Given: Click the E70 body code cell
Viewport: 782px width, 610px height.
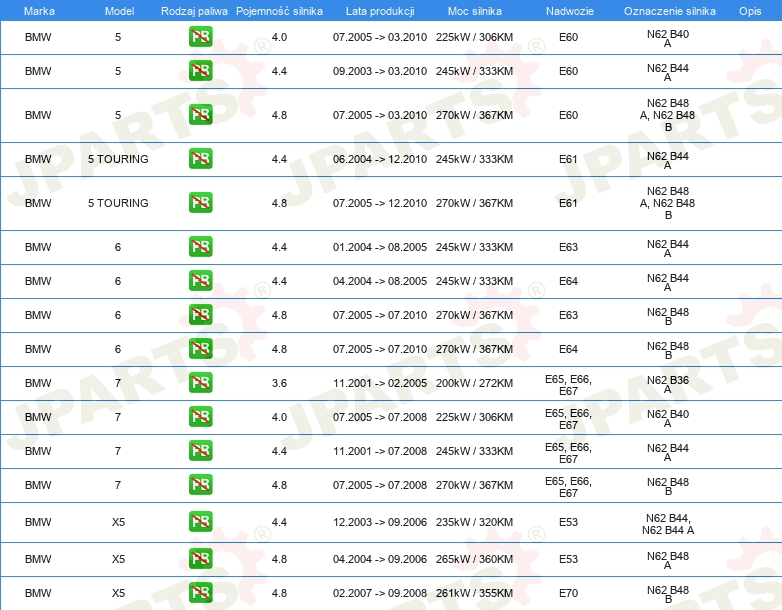Looking at the screenshot, I should [x=568, y=593].
